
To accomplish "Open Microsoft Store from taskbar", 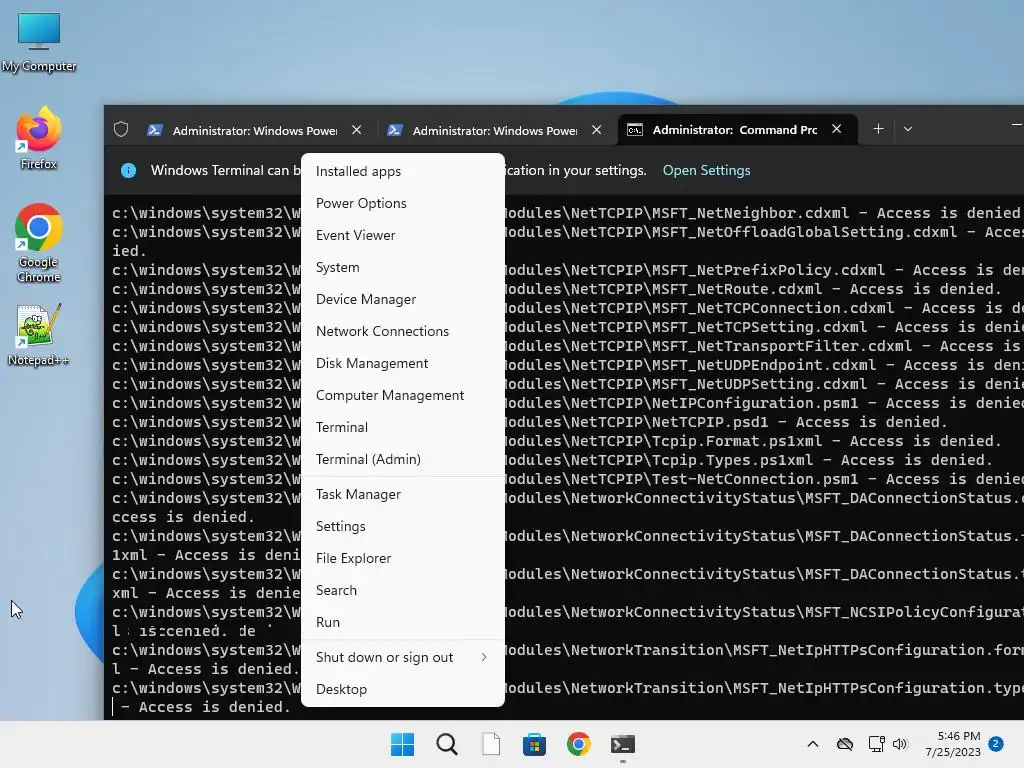I will [x=534, y=744].
